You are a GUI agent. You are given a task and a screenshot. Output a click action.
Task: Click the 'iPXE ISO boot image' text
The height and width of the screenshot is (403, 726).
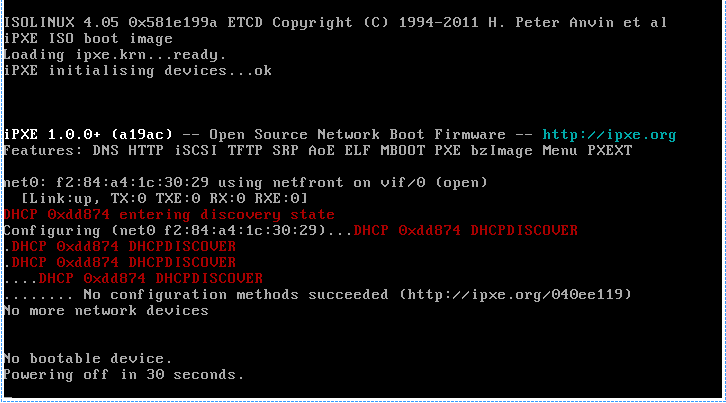pyautogui.click(x=88, y=38)
